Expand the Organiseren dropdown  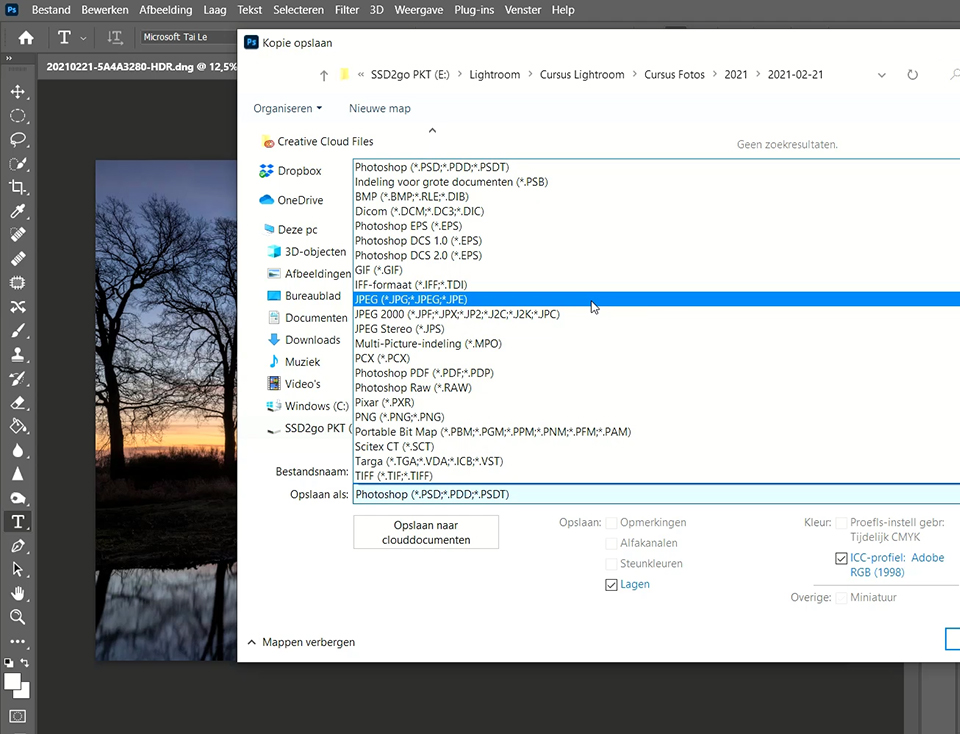point(287,108)
